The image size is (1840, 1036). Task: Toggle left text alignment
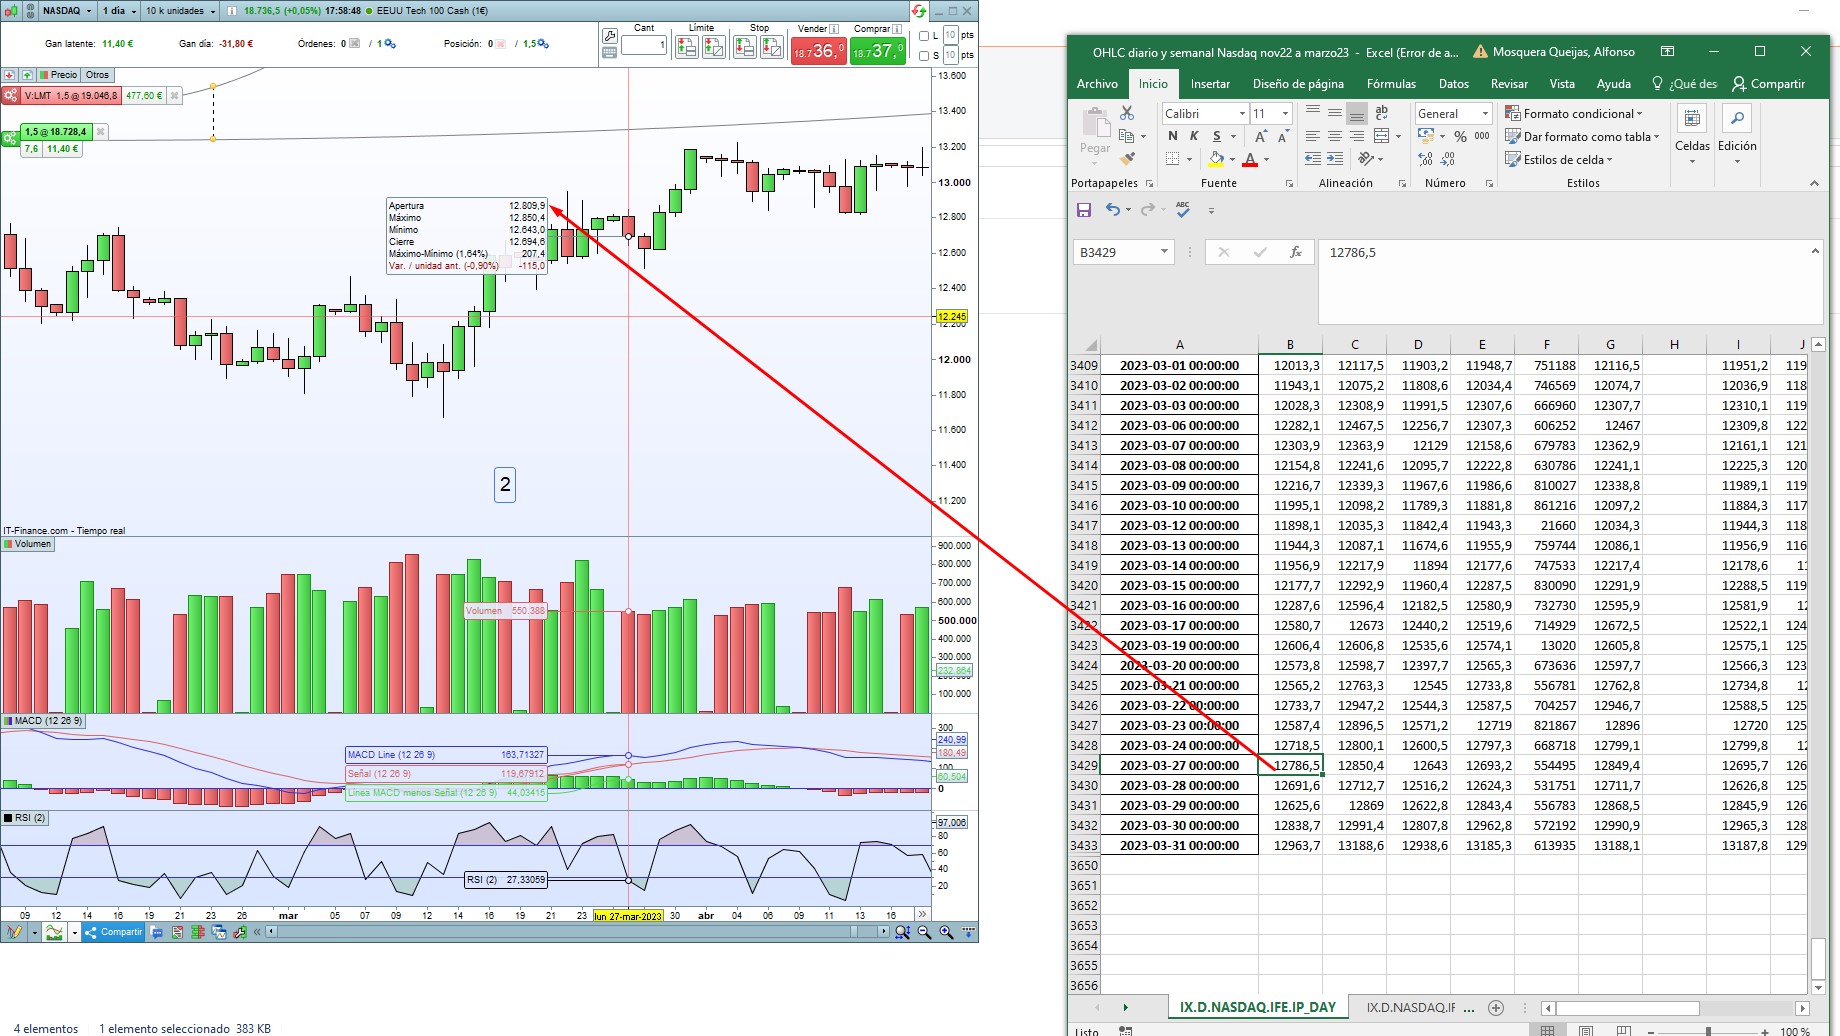tap(1313, 136)
